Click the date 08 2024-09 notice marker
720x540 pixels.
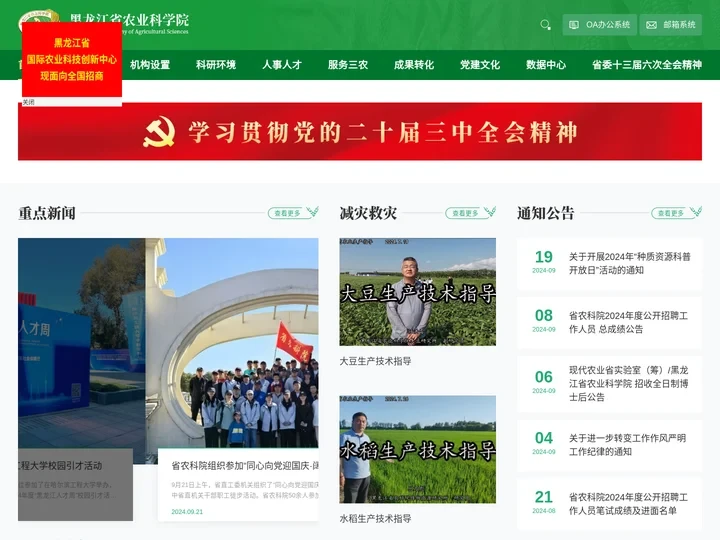pos(544,321)
